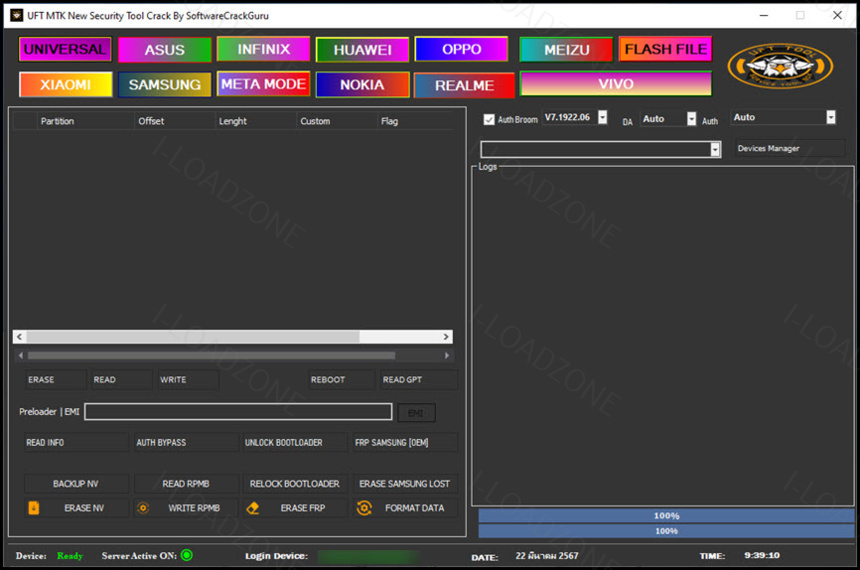This screenshot has height=570, width=860.
Task: Open the HUAWEI tab
Action: click(x=363, y=50)
